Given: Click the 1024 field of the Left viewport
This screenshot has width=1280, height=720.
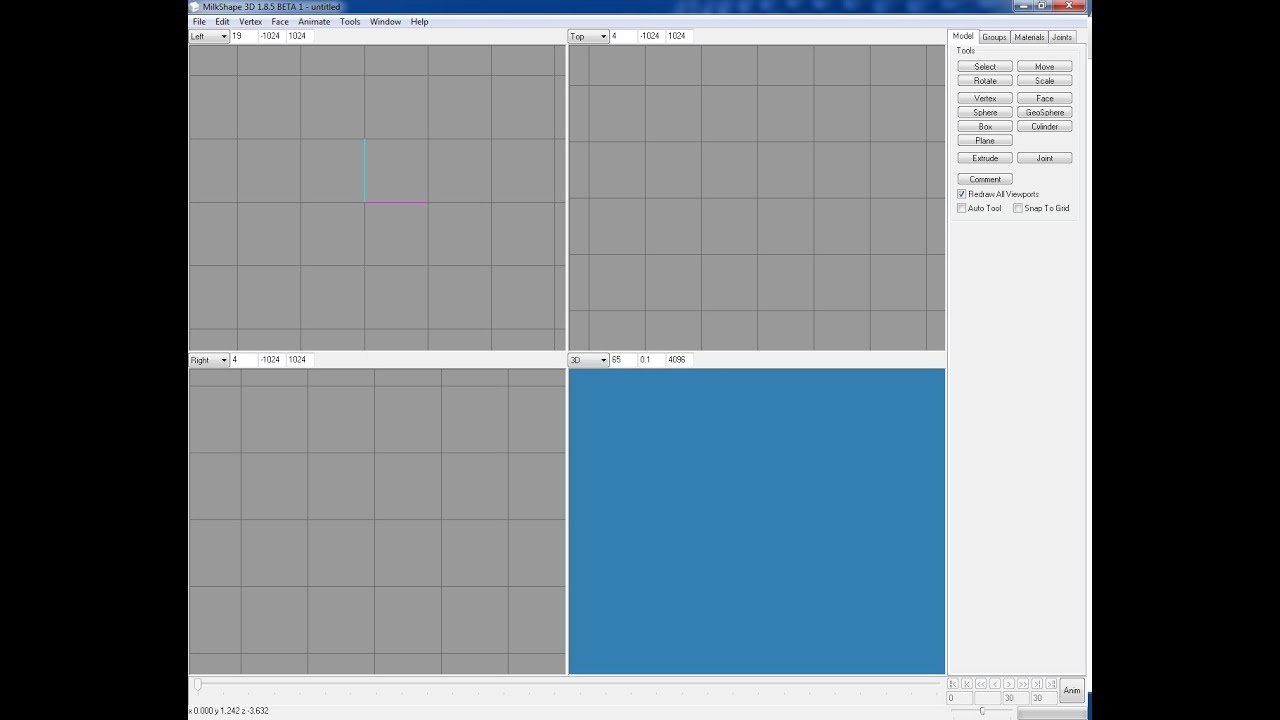Looking at the screenshot, I should [299, 36].
